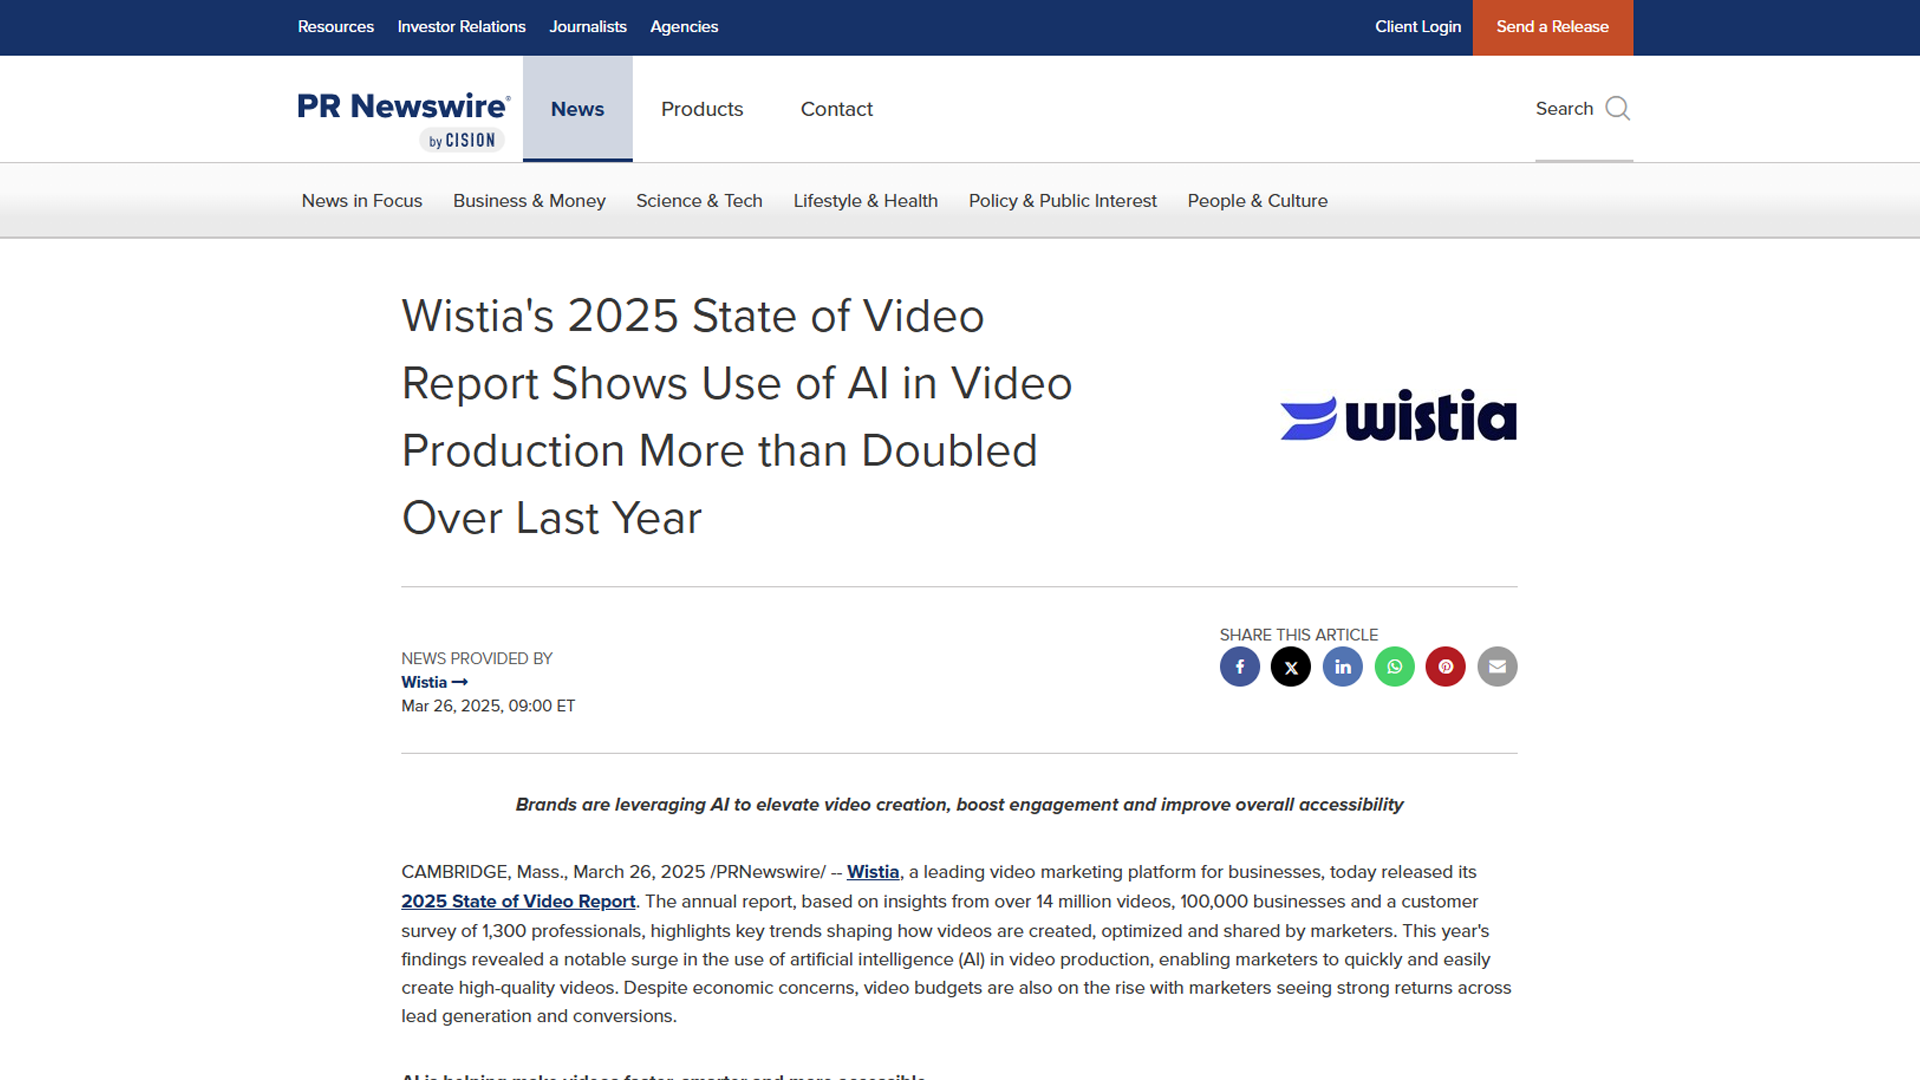Open the PR Newswire logo homepage
The height and width of the screenshot is (1080, 1920).
(404, 120)
